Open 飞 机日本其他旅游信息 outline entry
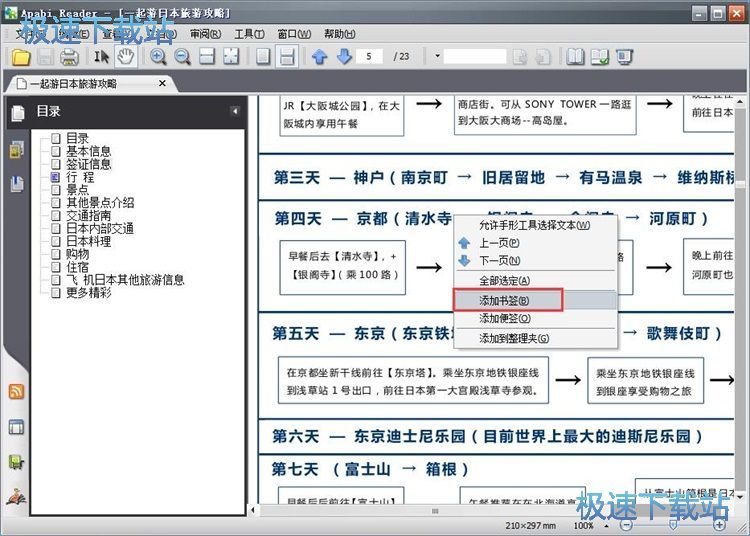The width and height of the screenshot is (750, 536). 125,280
